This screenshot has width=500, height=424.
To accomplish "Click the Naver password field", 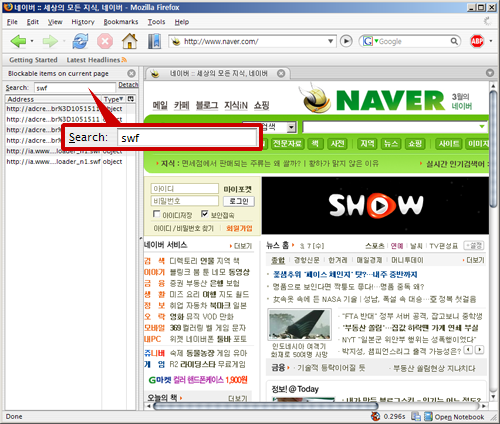I will [x=185, y=201].
